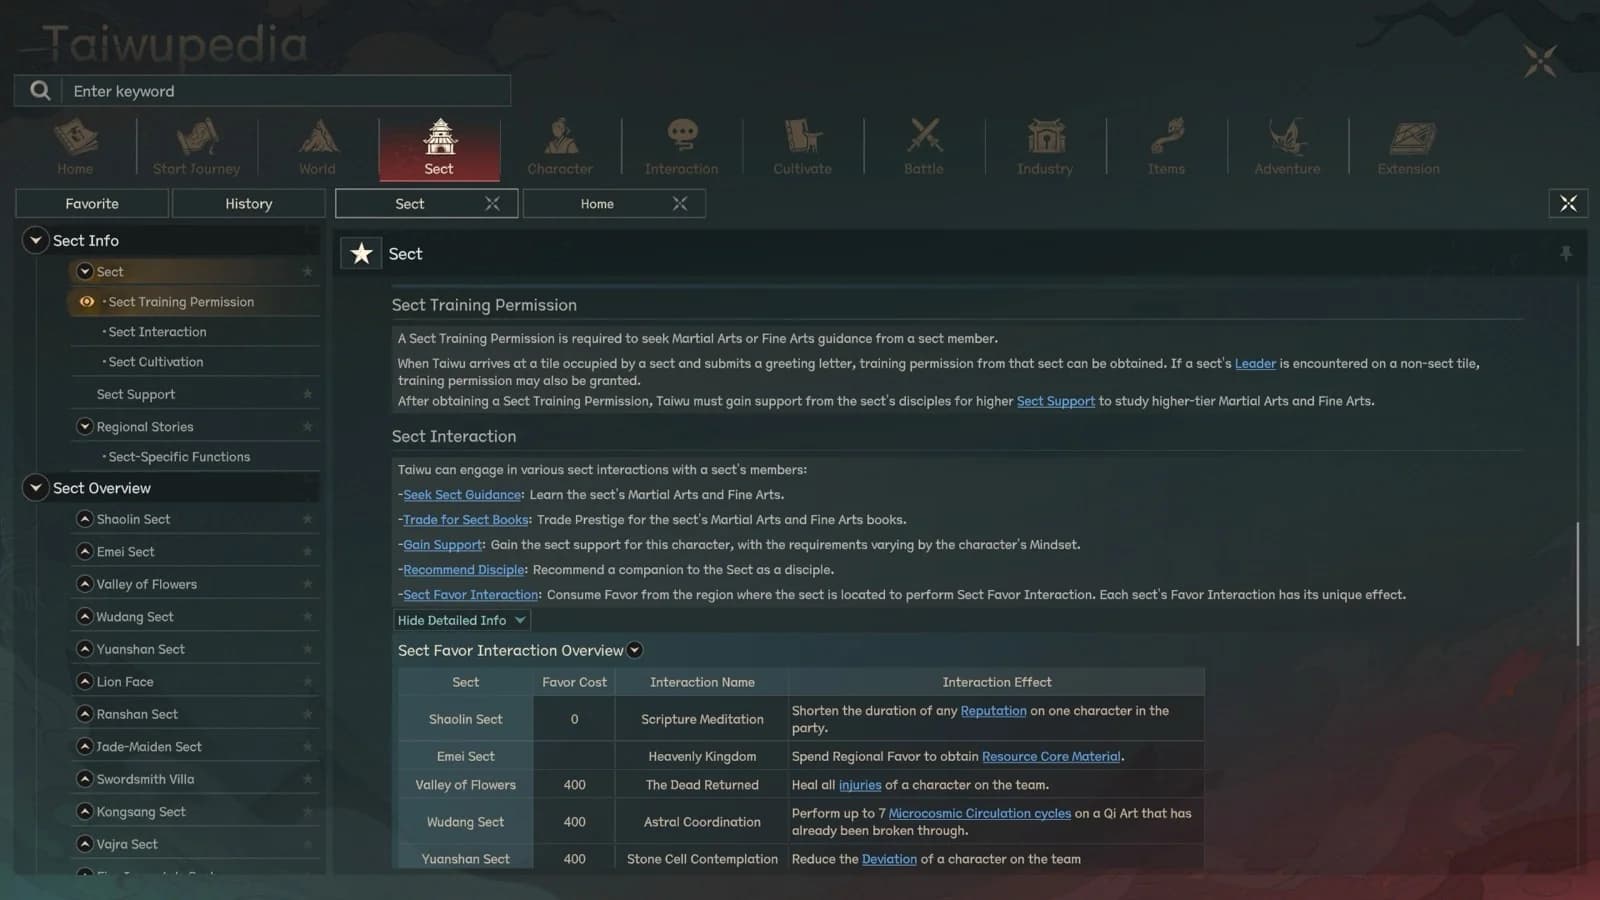Image resolution: width=1600 pixels, height=900 pixels.
Task: Open the World category
Action: [317, 146]
